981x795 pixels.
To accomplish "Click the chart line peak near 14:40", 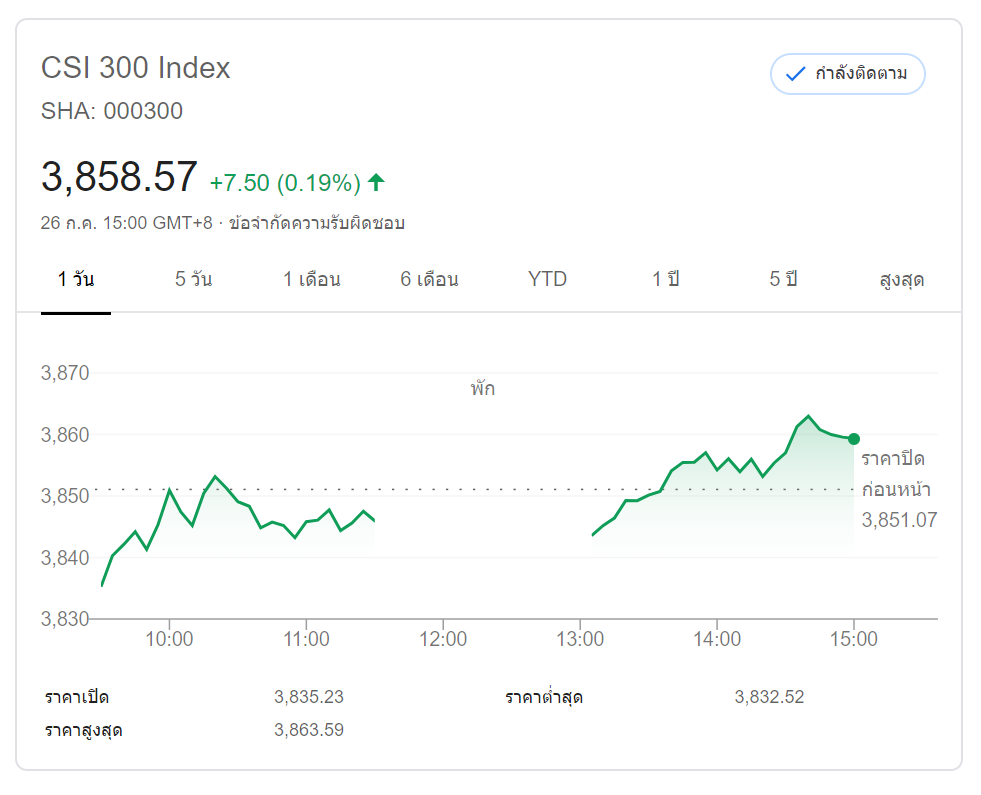I will (808, 416).
